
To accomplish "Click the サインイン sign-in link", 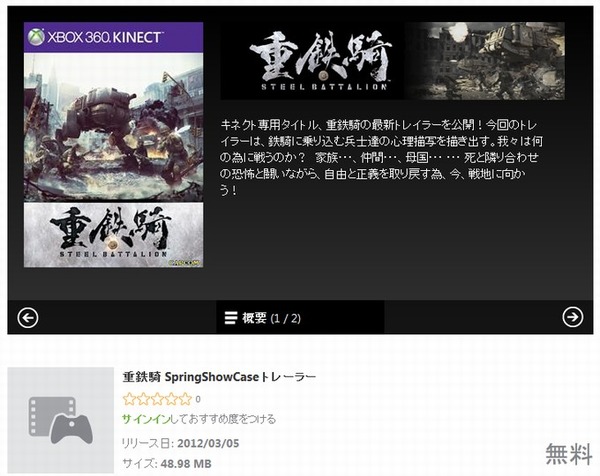I will pyautogui.click(x=146, y=419).
